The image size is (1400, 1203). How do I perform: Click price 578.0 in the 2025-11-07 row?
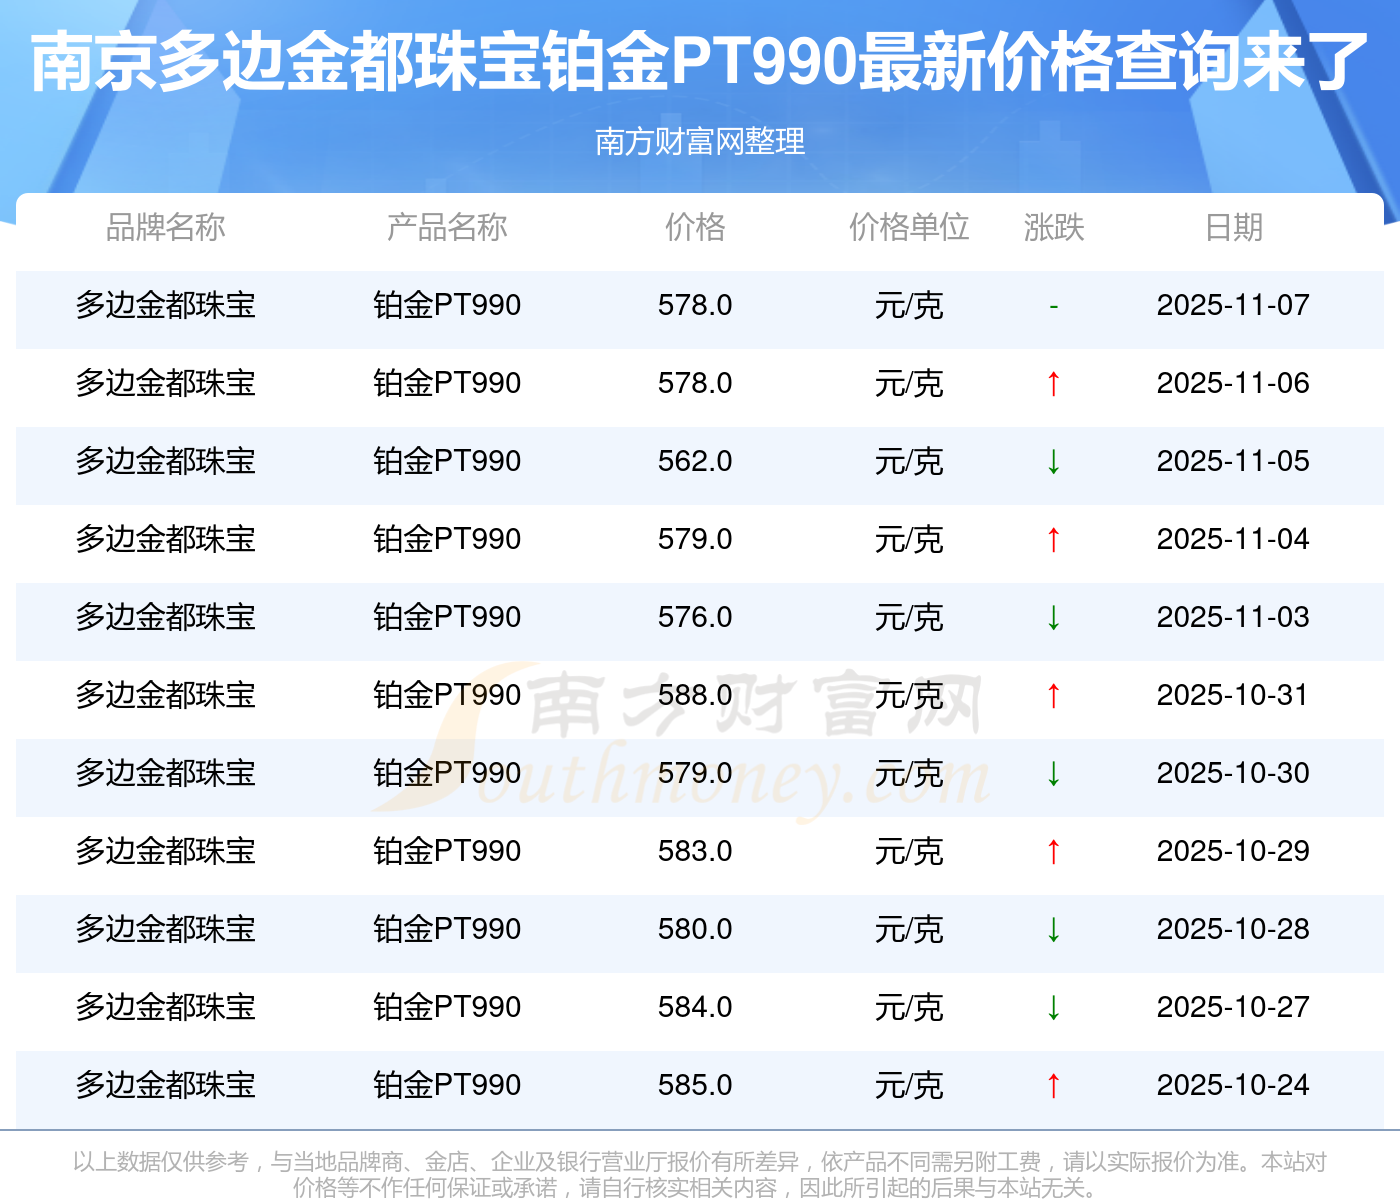pyautogui.click(x=695, y=305)
